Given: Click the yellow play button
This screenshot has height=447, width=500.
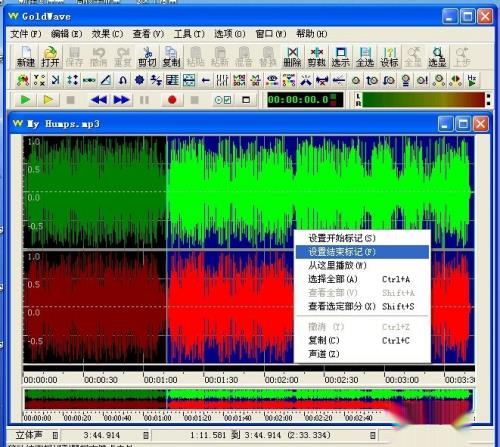Looking at the screenshot, I should coord(48,99).
